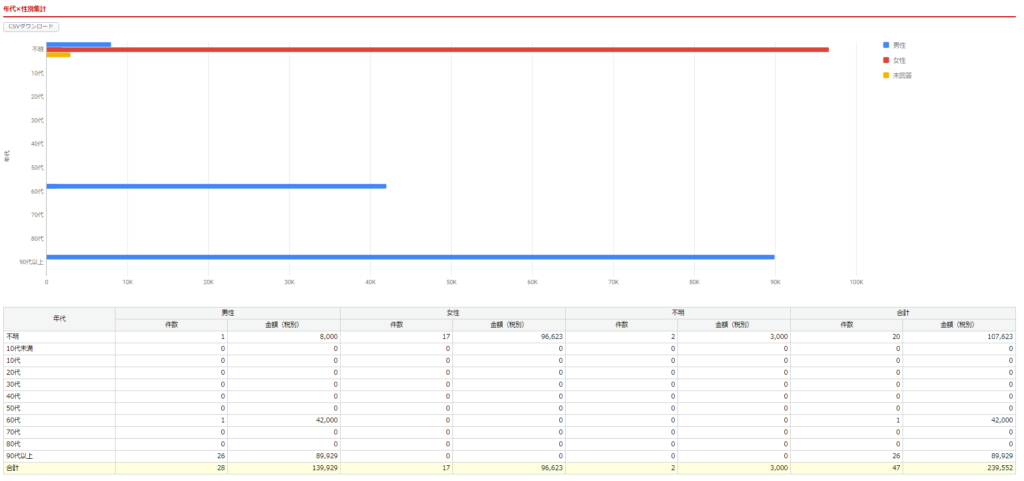The height and width of the screenshot is (481, 1024).
Task: Click the 50代 row label in table
Action: [x=13, y=408]
